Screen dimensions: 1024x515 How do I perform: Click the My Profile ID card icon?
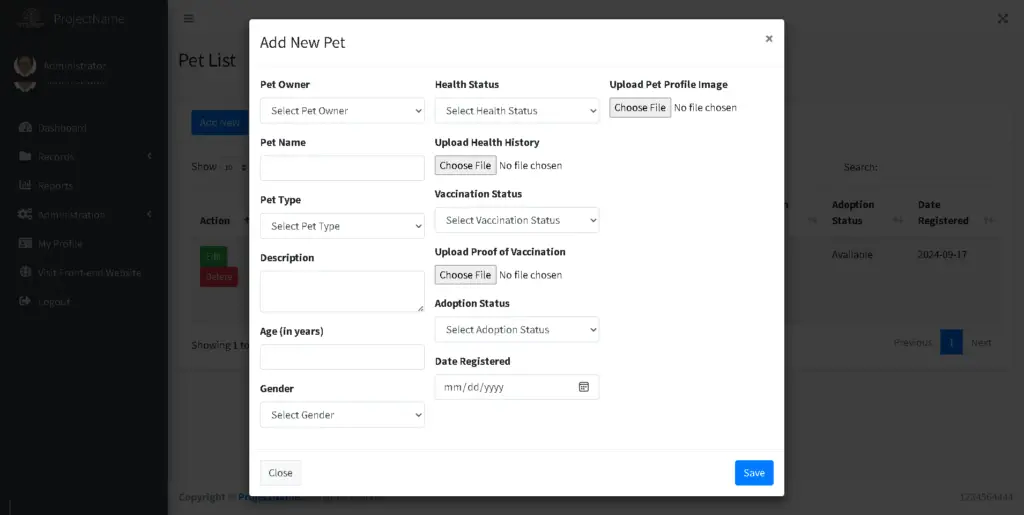(x=25, y=243)
